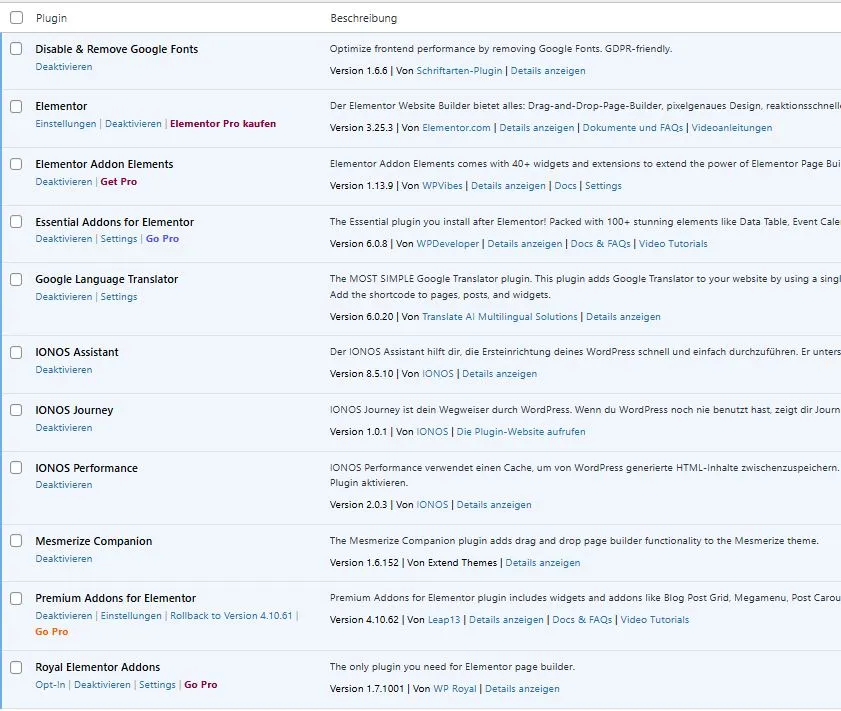Deactivate IONOS Journey plugin
Viewport: 841px width, 711px height.
tap(64, 427)
